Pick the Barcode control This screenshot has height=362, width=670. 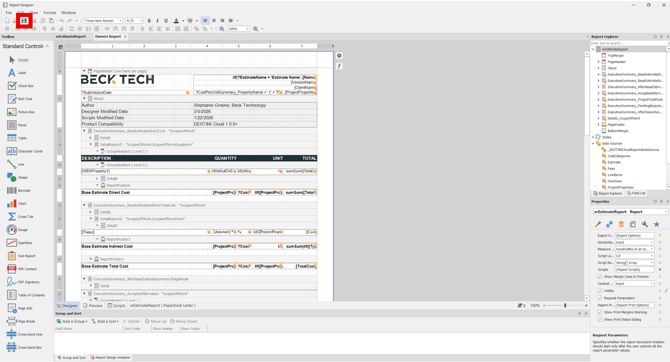19,191
